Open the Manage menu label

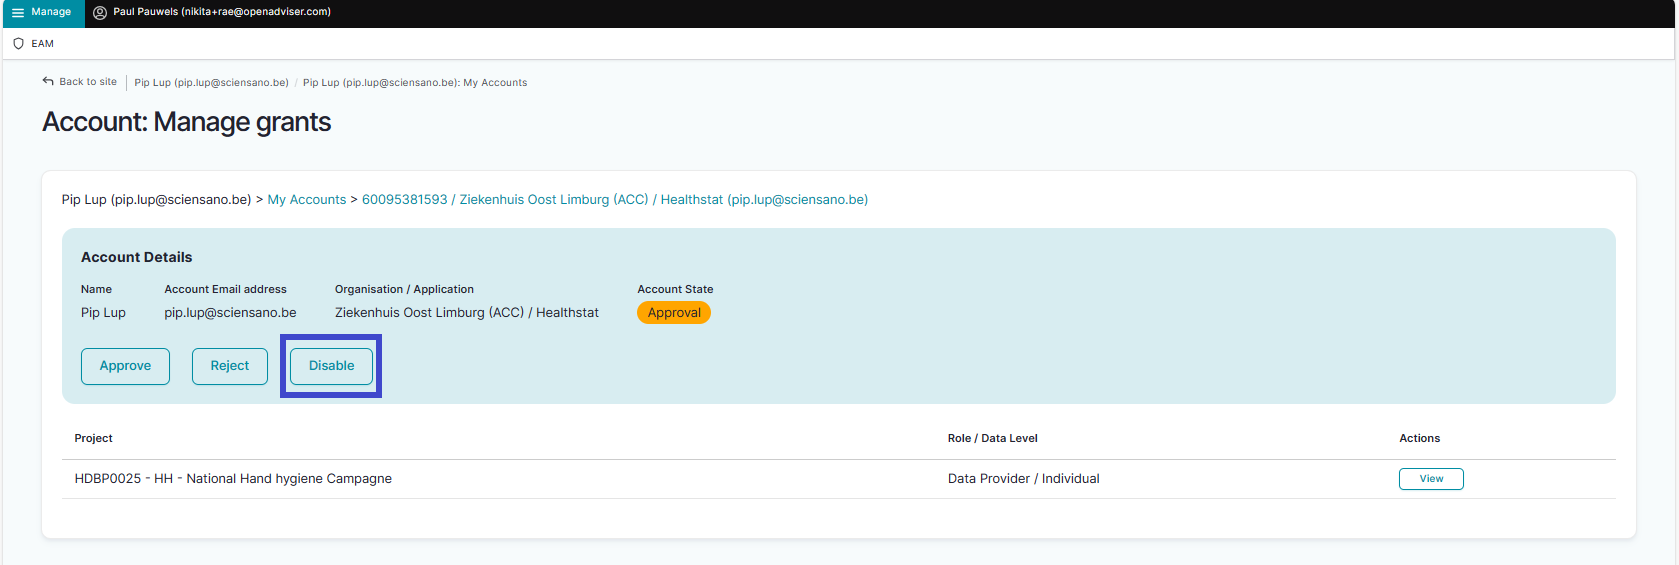pos(51,12)
